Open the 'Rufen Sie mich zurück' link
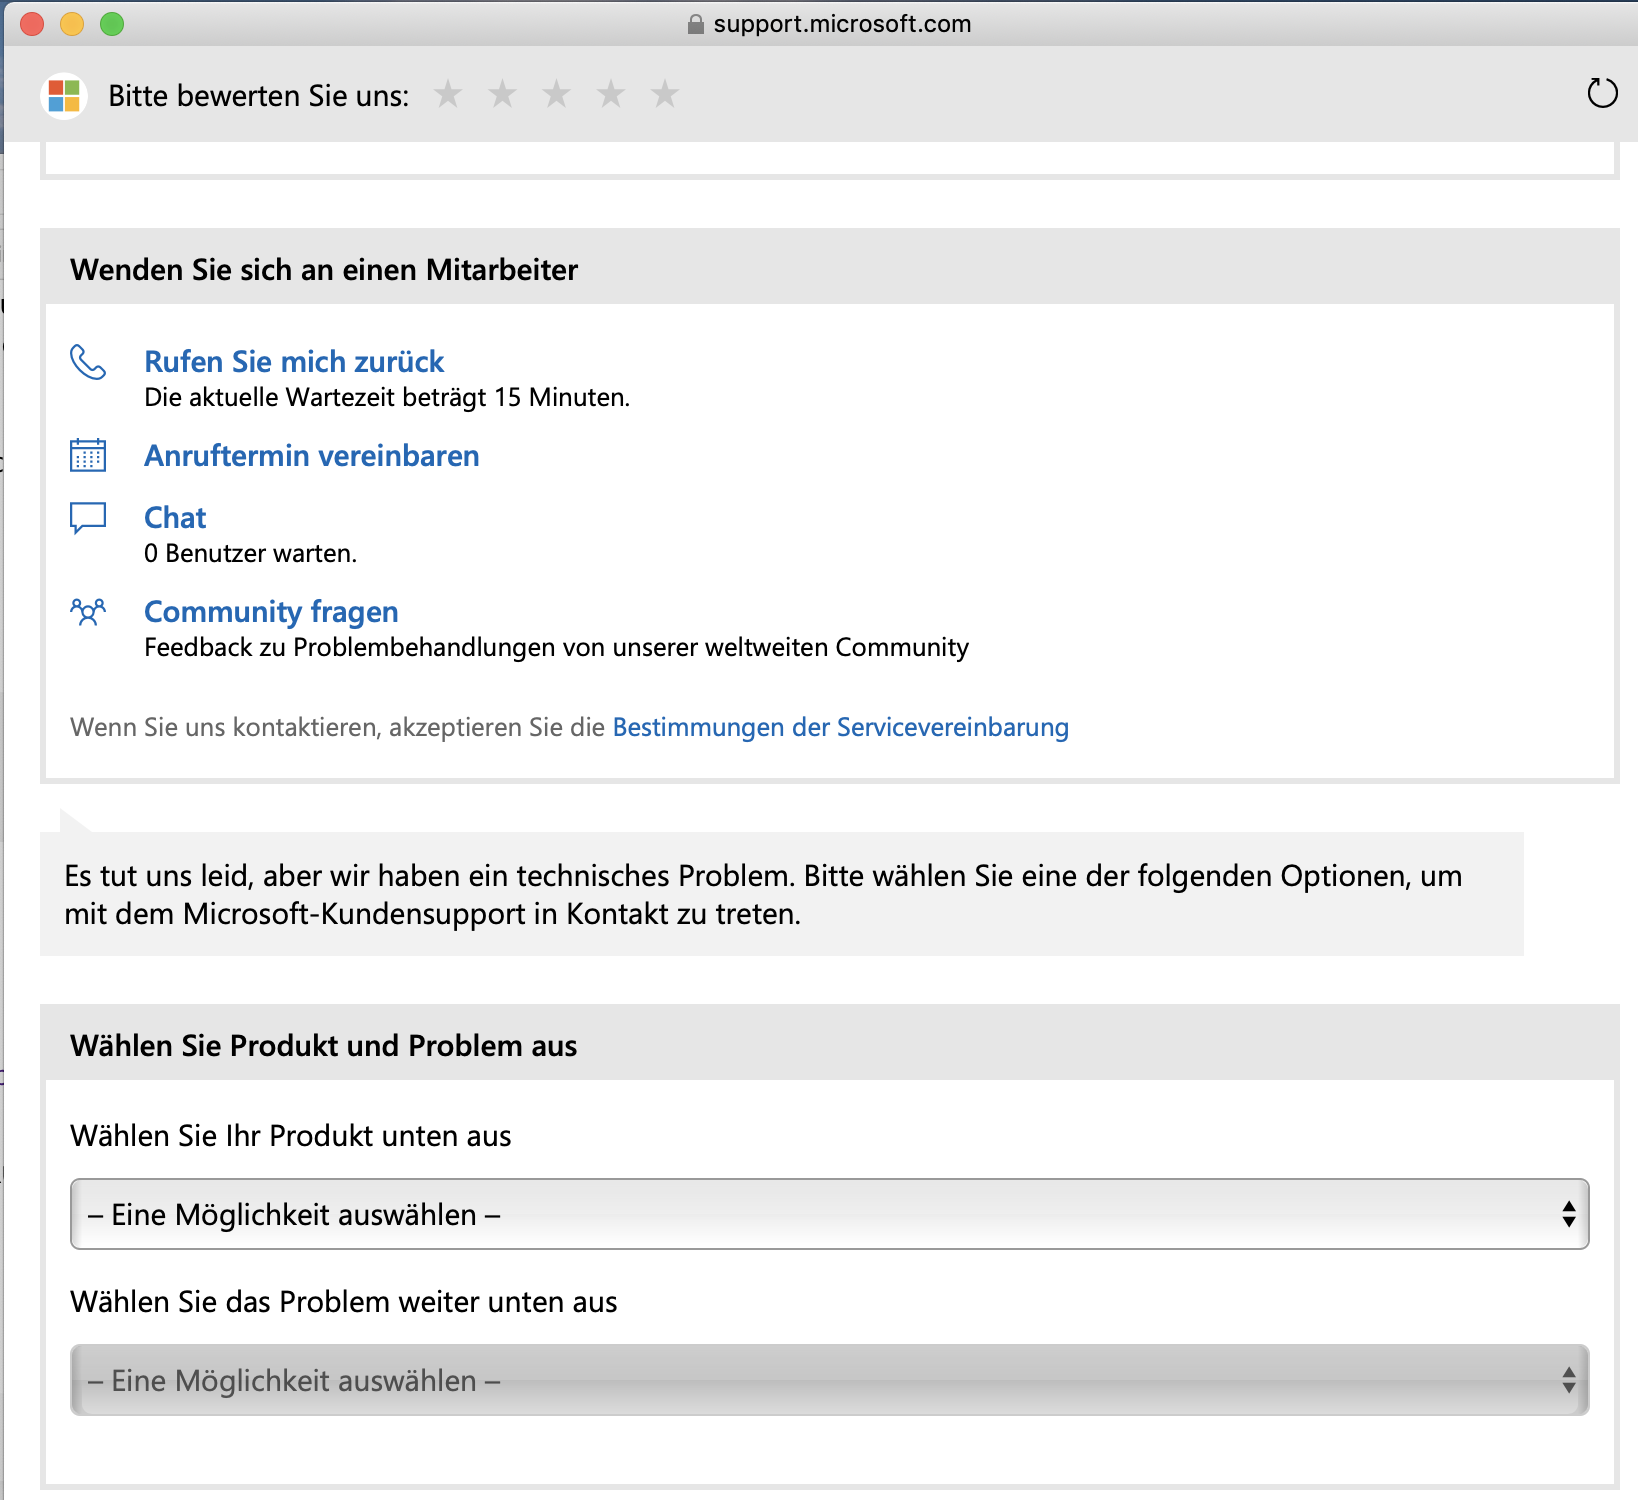 [x=294, y=361]
